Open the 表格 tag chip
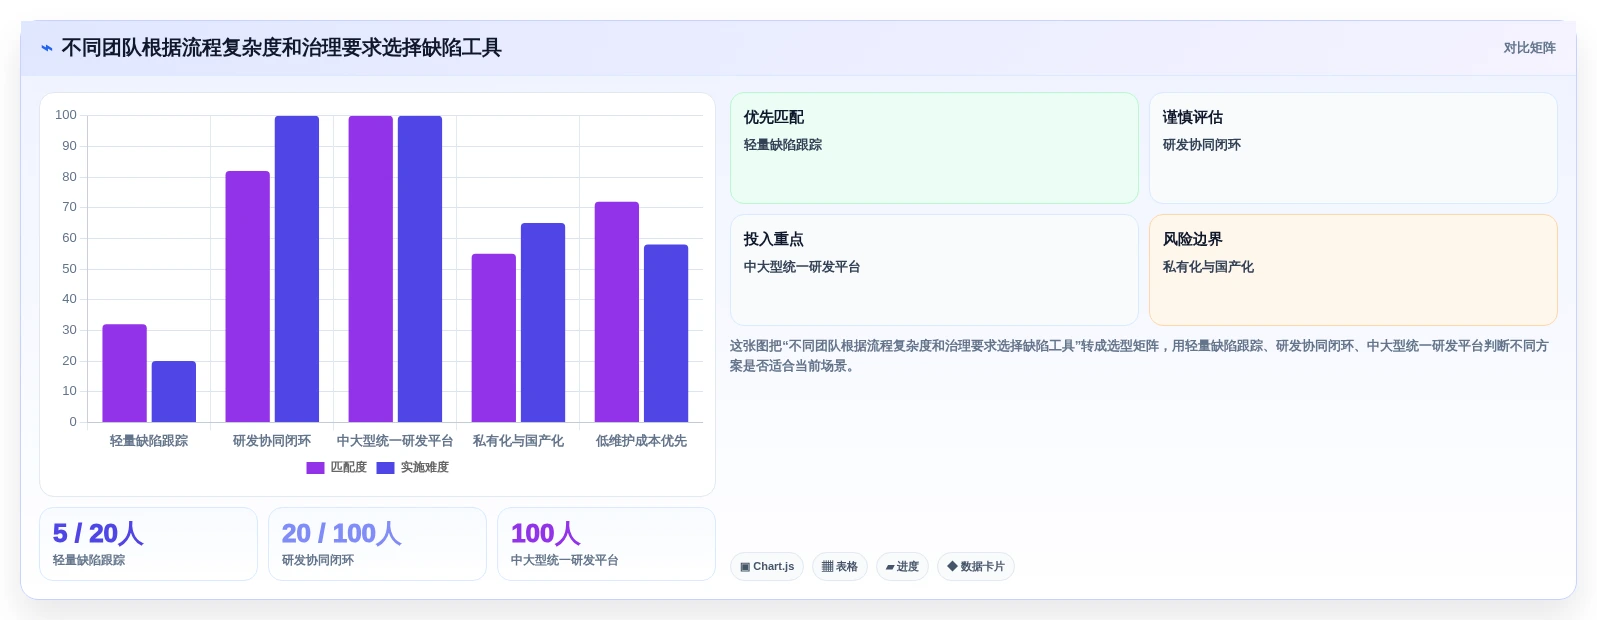Image resolution: width=1597 pixels, height=620 pixels. (x=840, y=567)
